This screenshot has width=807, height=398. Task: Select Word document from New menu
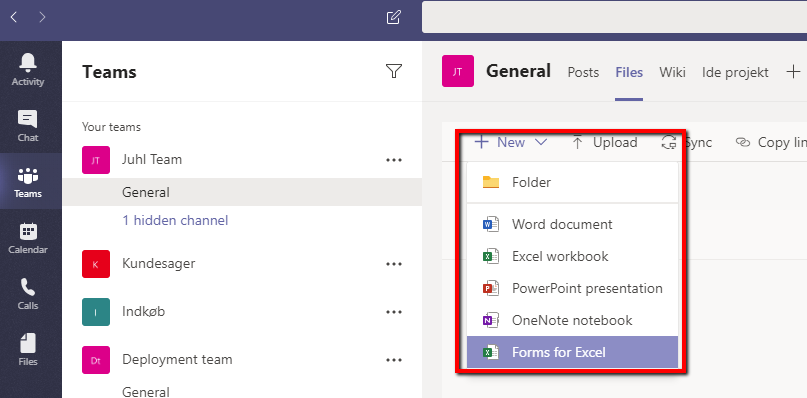coord(572,224)
